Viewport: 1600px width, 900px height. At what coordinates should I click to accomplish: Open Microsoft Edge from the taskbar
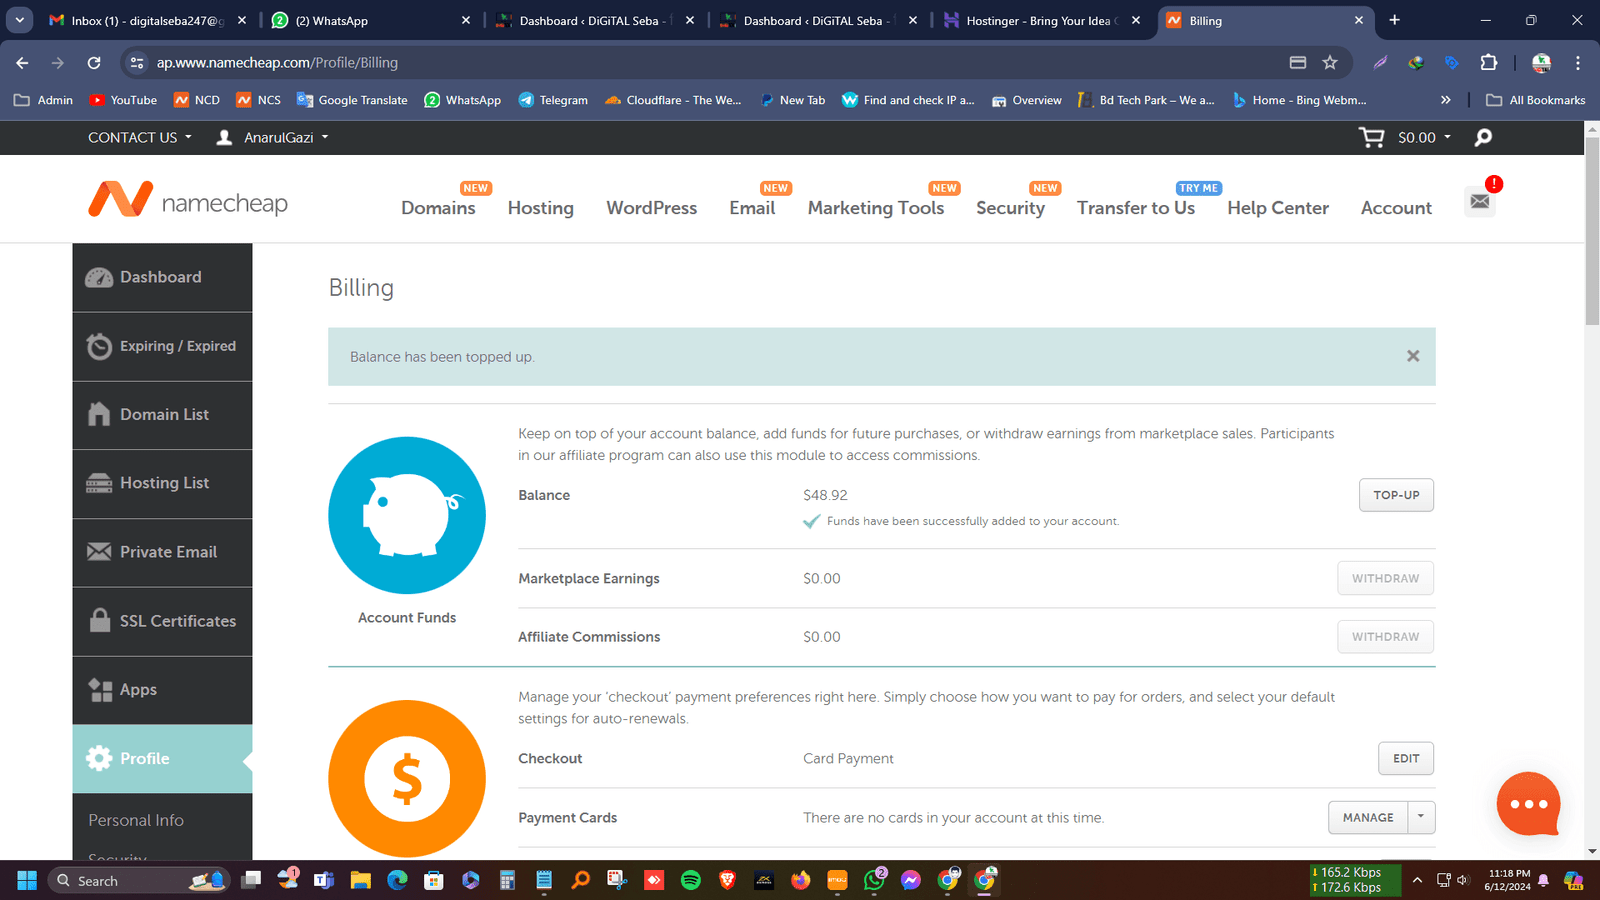[397, 880]
